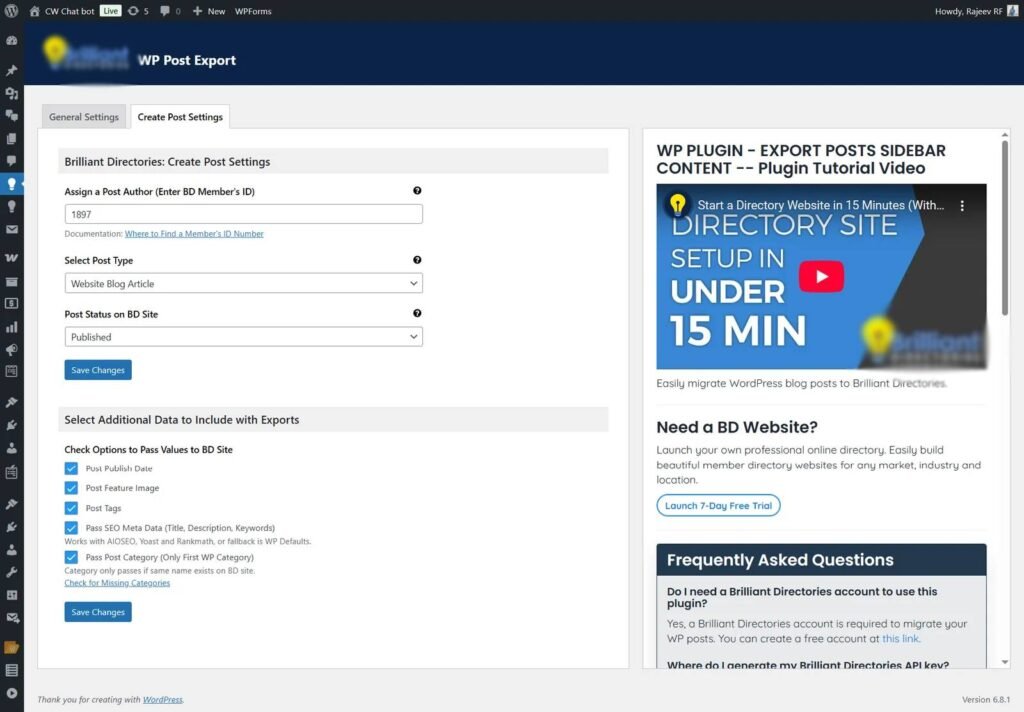Open the Media library sidebar icon
The height and width of the screenshot is (712, 1024).
11,93
